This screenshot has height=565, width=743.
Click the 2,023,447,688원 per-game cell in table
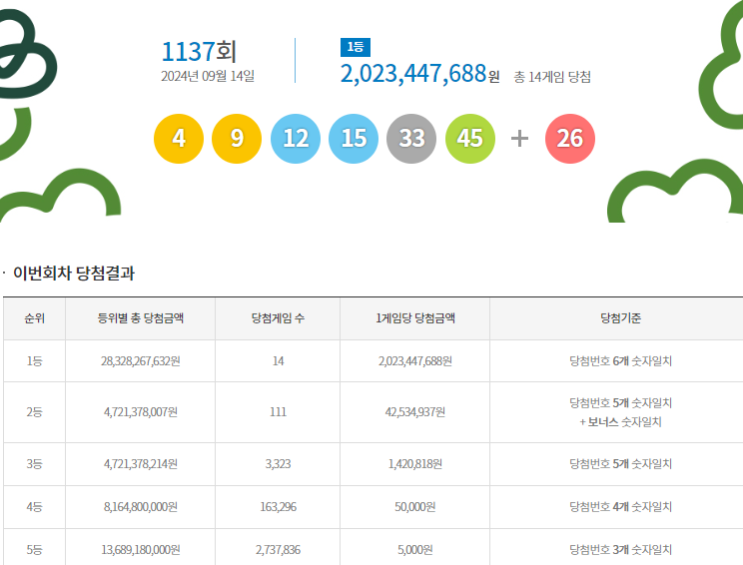click(415, 361)
